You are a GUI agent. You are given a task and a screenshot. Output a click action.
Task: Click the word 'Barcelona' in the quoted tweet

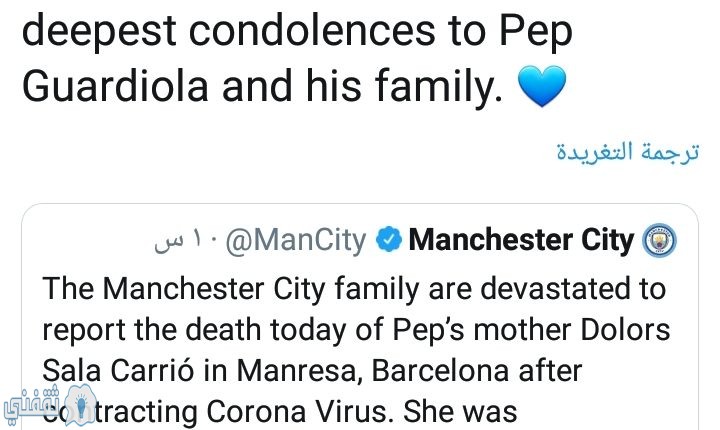(x=439, y=371)
